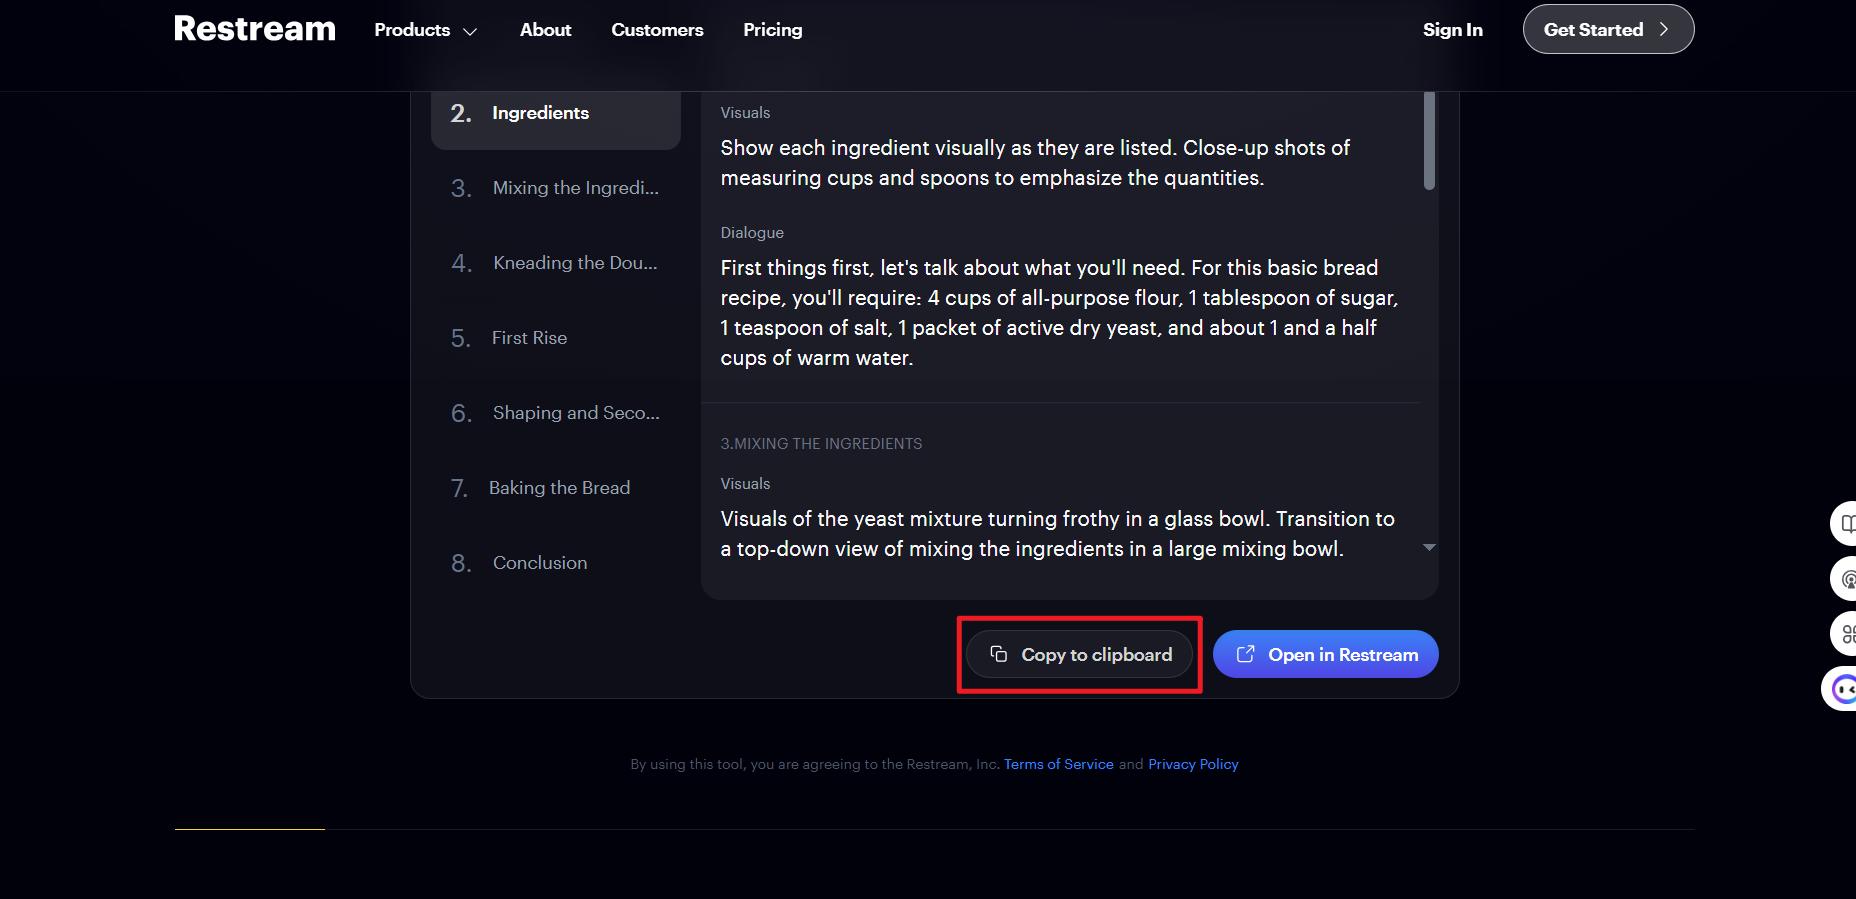Open the About page
1856x899 pixels.
(x=545, y=30)
